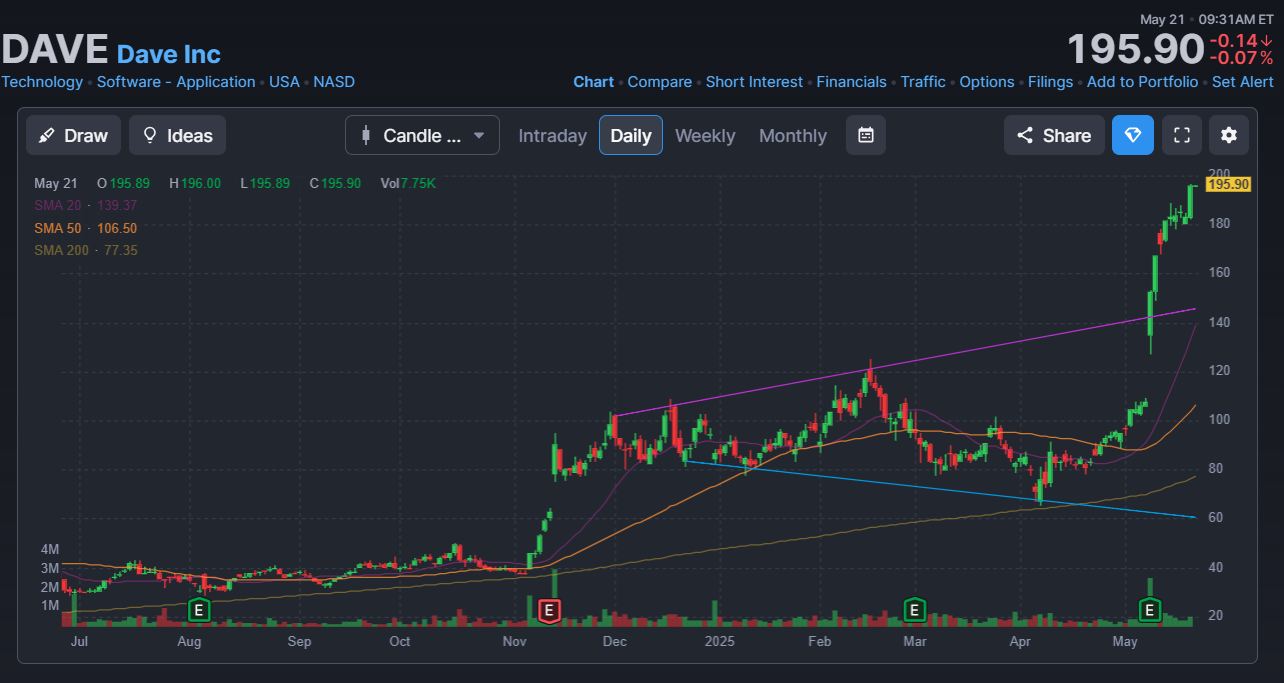Toggle fullscreen chart view
This screenshot has width=1284, height=683.
pos(1181,135)
